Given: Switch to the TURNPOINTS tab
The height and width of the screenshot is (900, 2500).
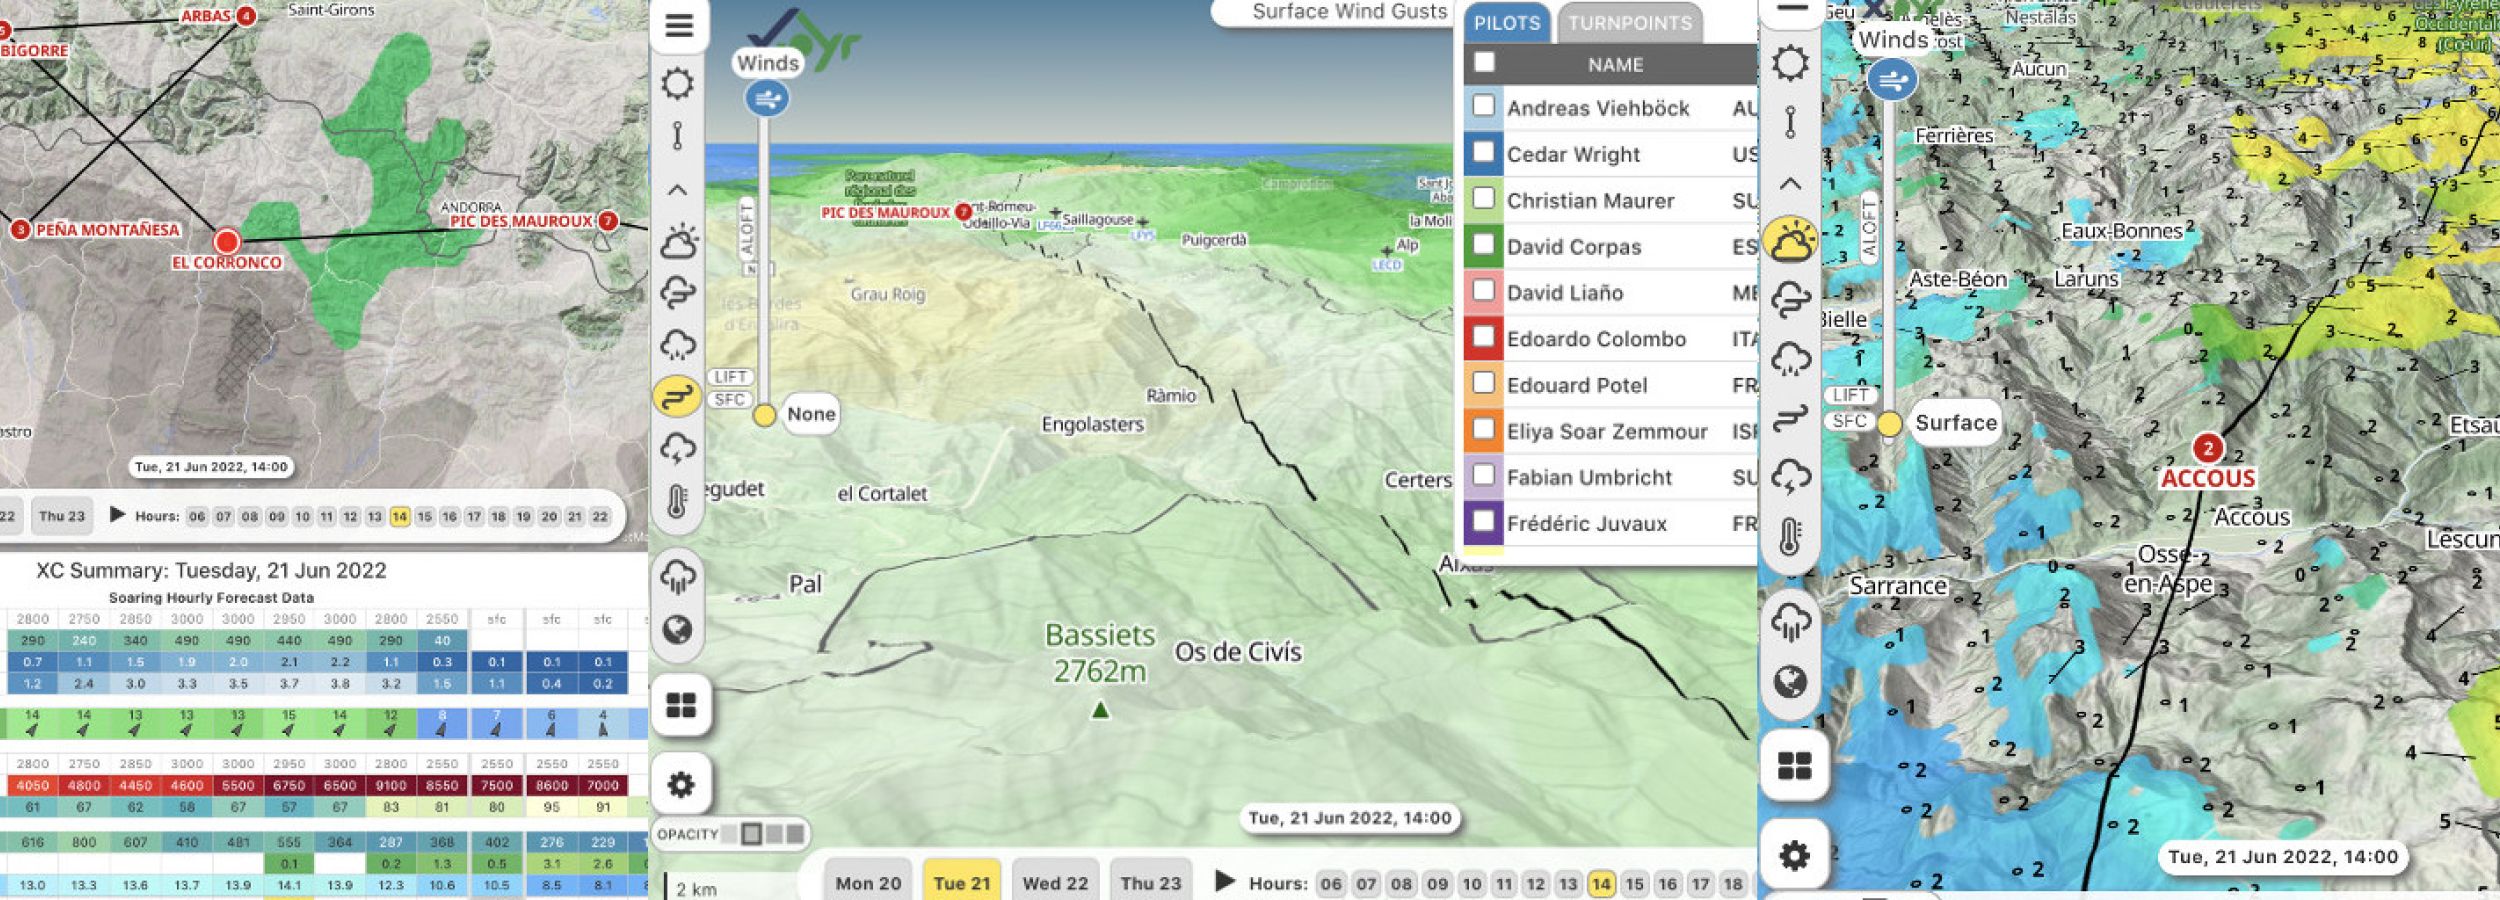Looking at the screenshot, I should coord(1629,23).
